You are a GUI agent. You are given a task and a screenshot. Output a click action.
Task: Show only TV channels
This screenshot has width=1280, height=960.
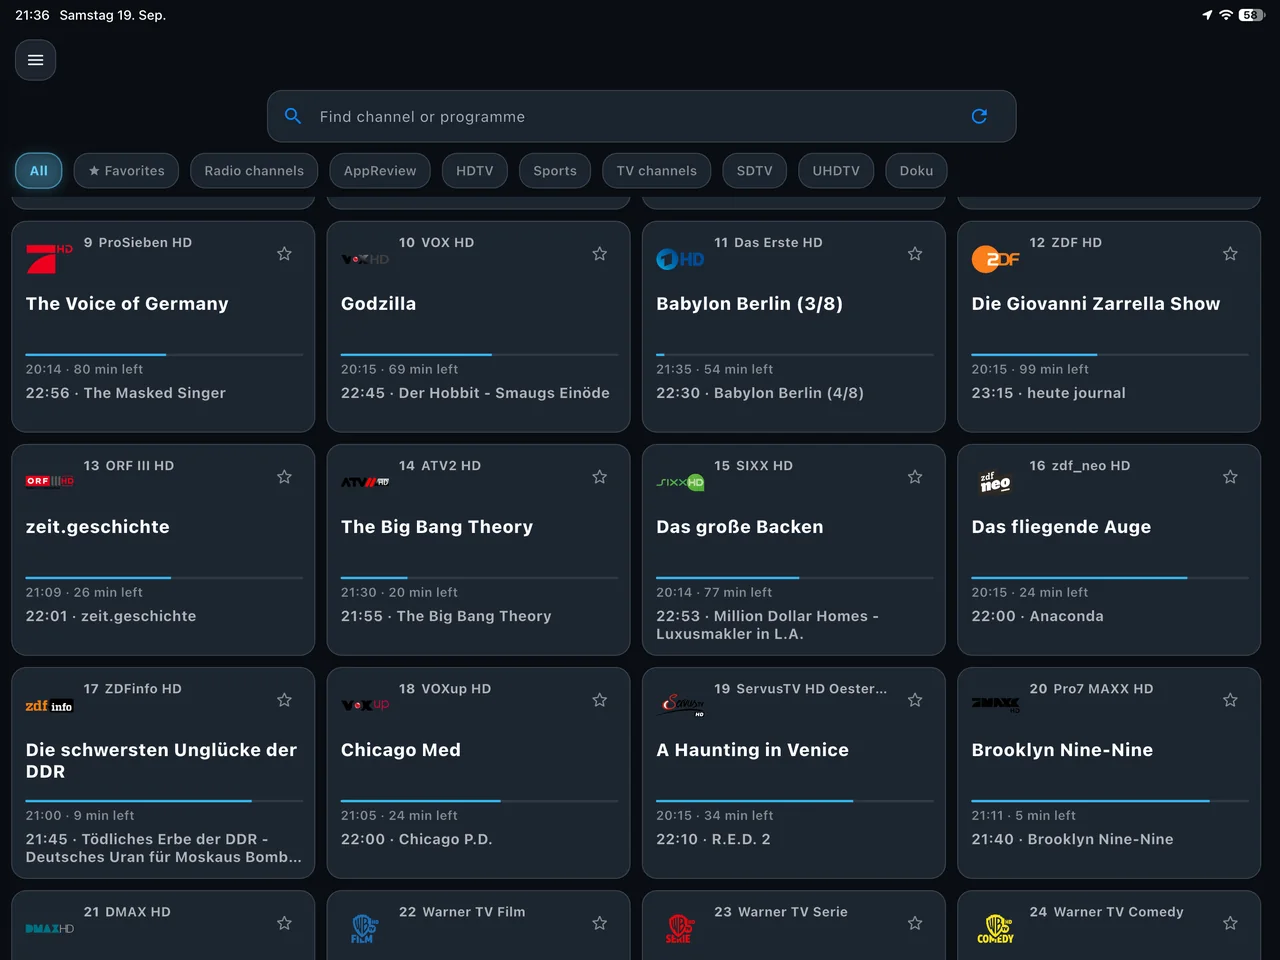click(657, 171)
